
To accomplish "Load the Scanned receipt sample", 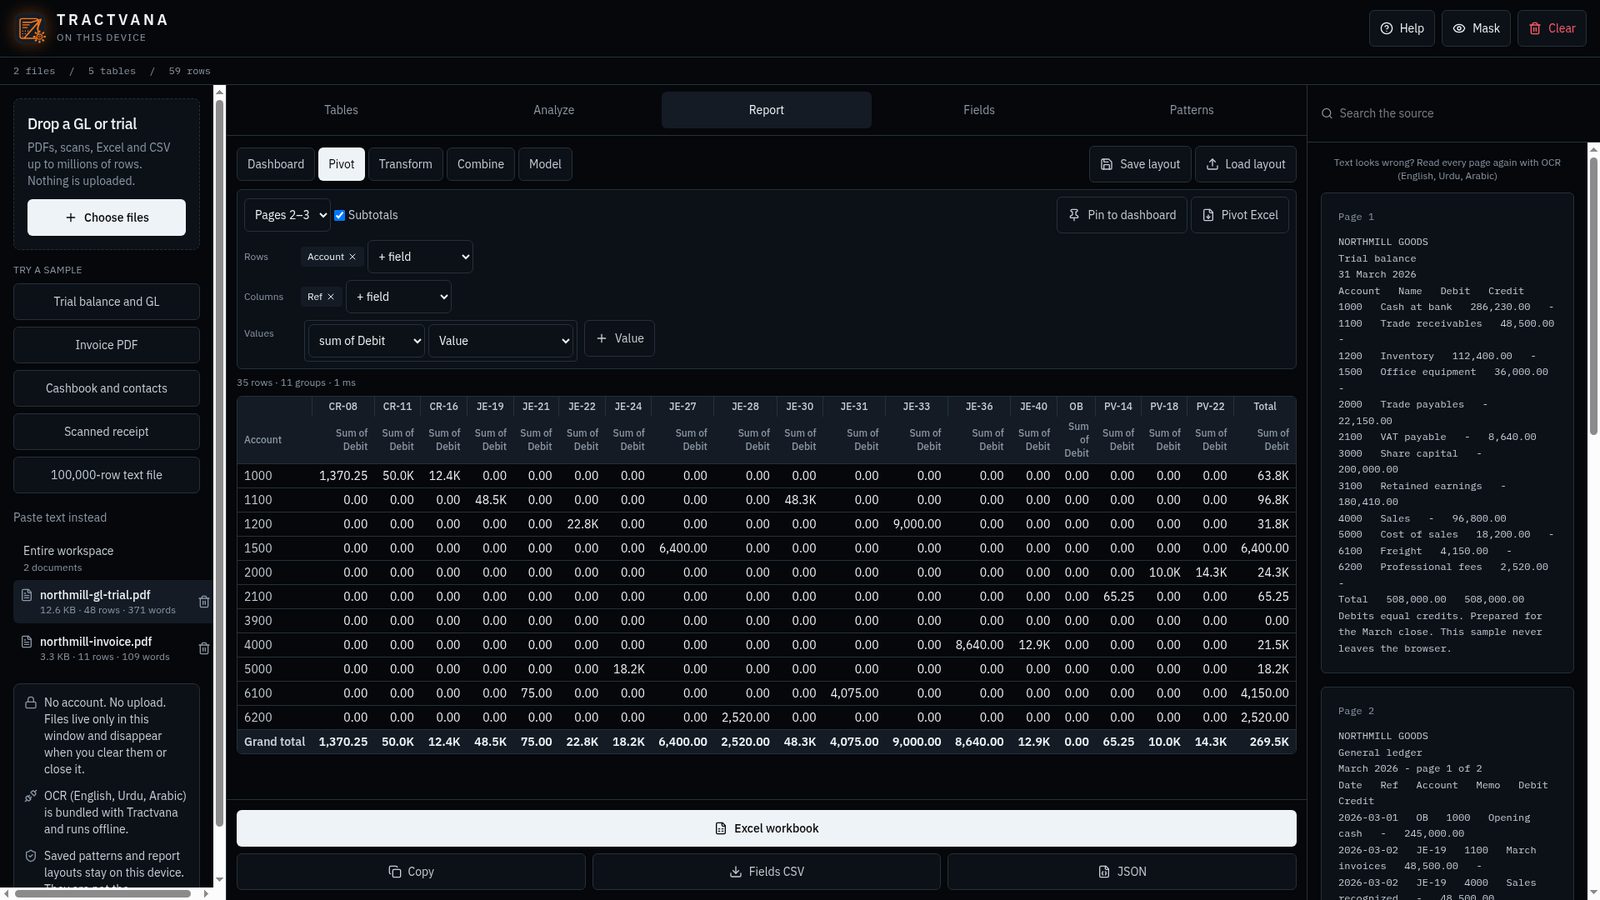I will tap(106, 432).
